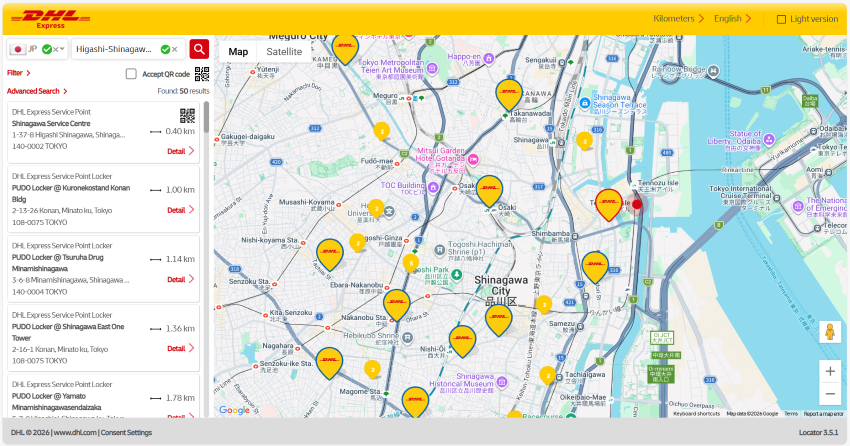Viewport: 850px width, 446px height.
Task: Clear the JP country field with X
Action: pyautogui.click(x=55, y=49)
